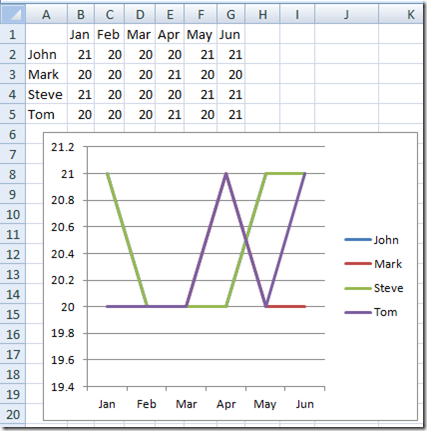Click the Mar header cell D1
Image resolution: width=427 pixels, height=431 pixels.
pos(140,34)
